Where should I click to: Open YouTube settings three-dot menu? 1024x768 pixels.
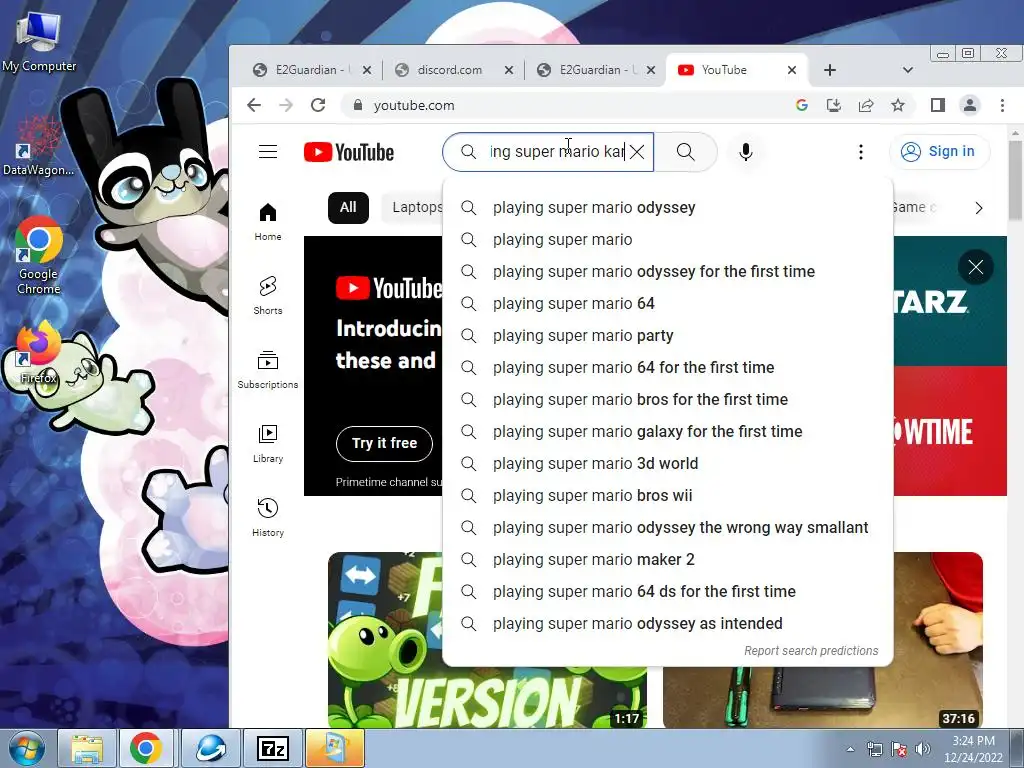861,152
